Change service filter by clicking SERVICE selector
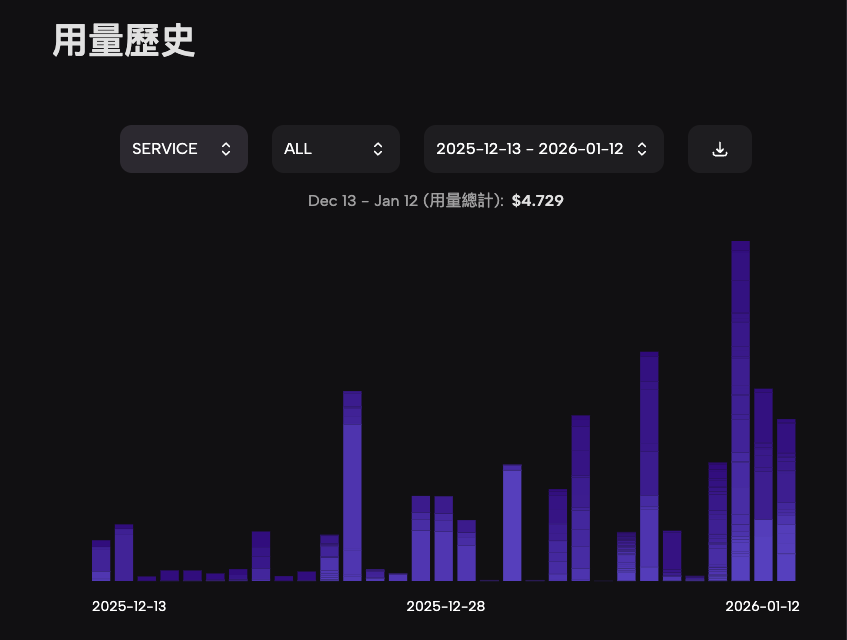 (x=184, y=148)
